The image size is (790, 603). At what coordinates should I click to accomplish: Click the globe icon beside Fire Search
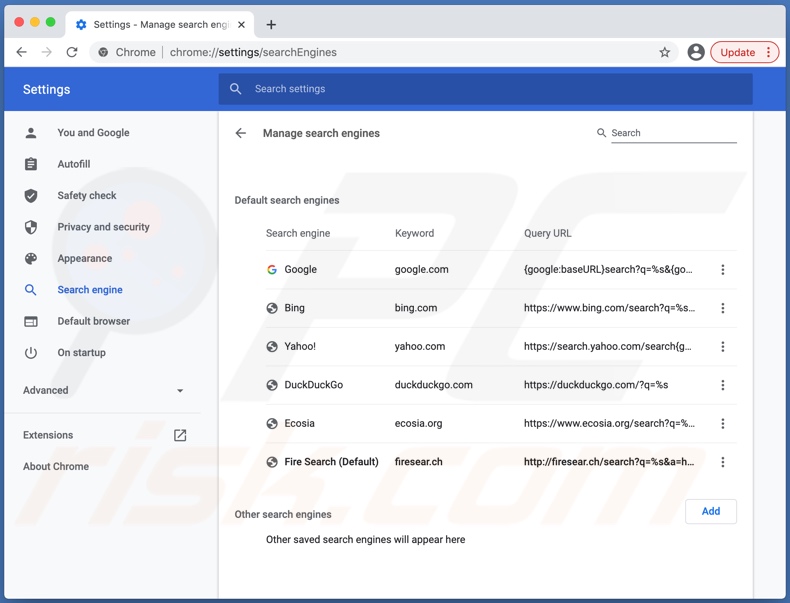[272, 462]
